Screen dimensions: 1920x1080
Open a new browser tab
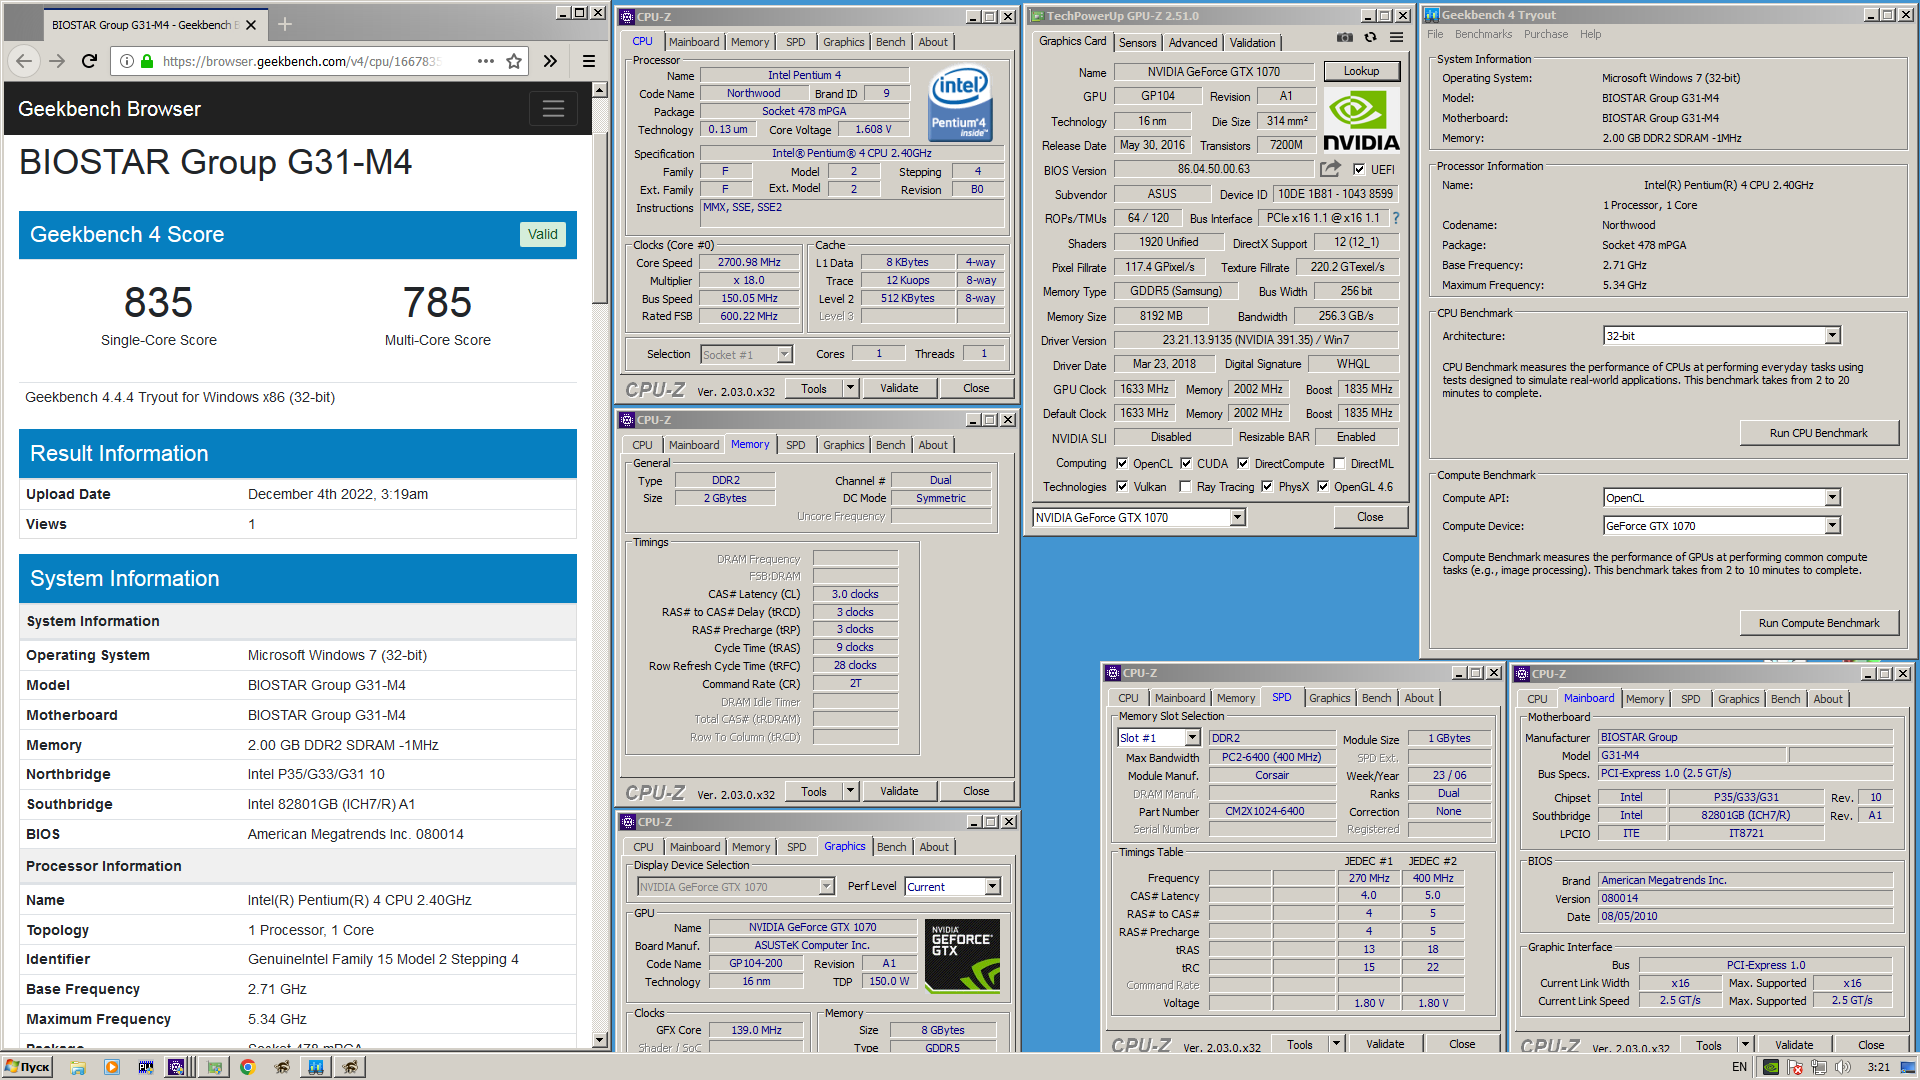click(285, 24)
